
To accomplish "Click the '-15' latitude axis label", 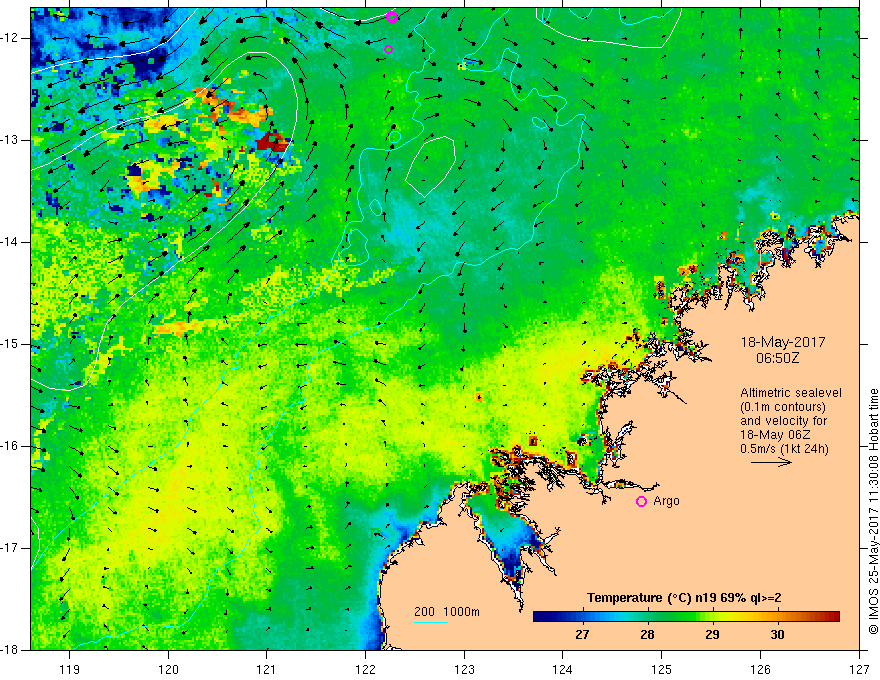I will (x=10, y=344).
